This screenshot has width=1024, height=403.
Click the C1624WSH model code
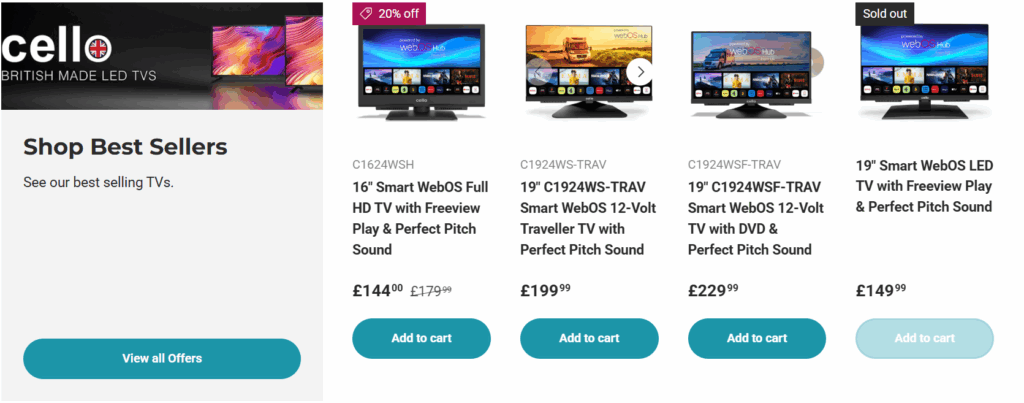pyautogui.click(x=383, y=164)
